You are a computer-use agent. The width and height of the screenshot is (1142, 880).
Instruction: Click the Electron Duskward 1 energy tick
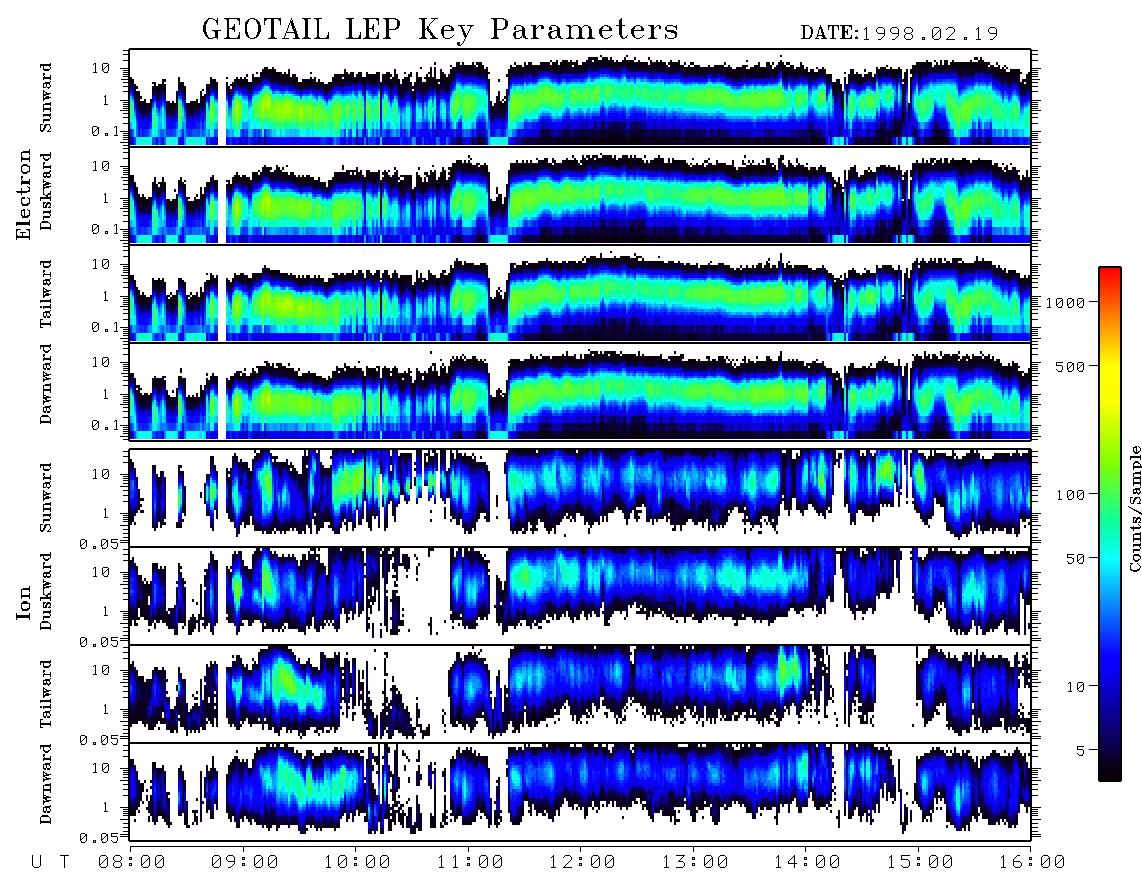[106, 197]
